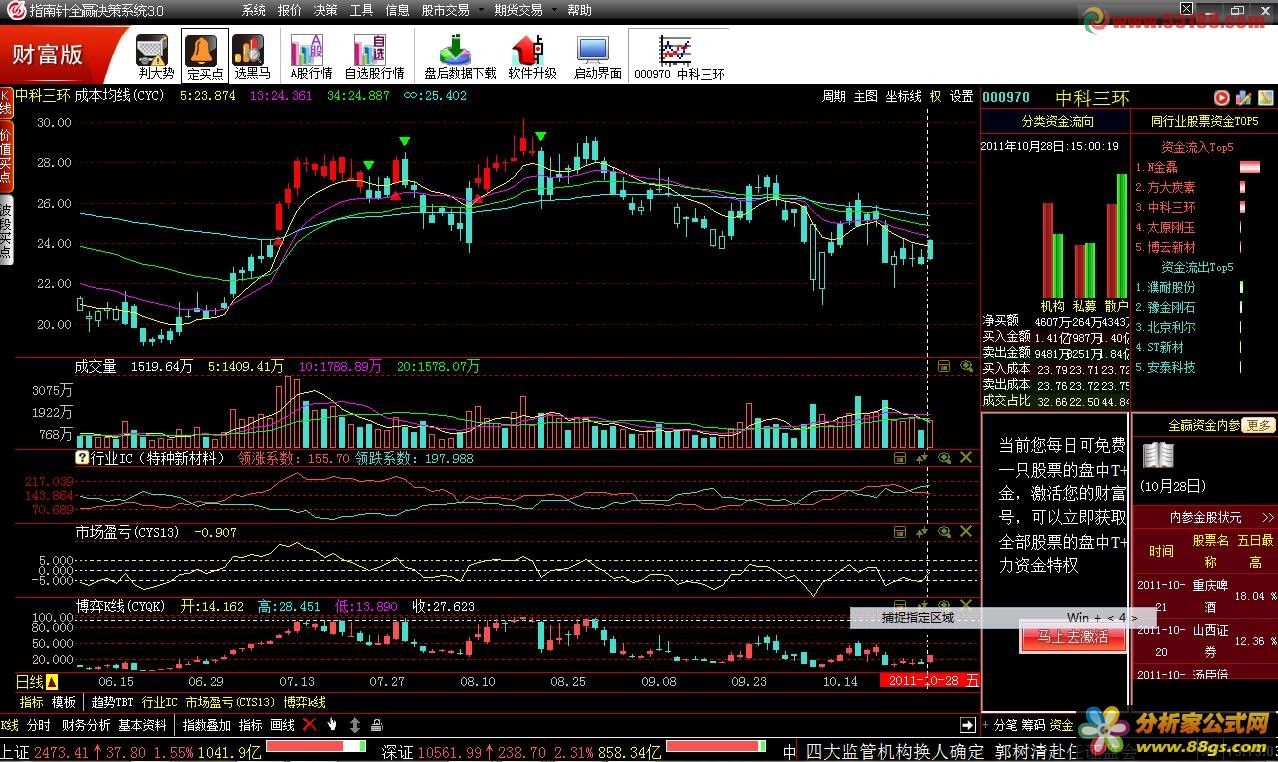This screenshot has height=762, width=1278.
Task: Click hand pointer tool in bottom toolbar
Action: coord(332,724)
